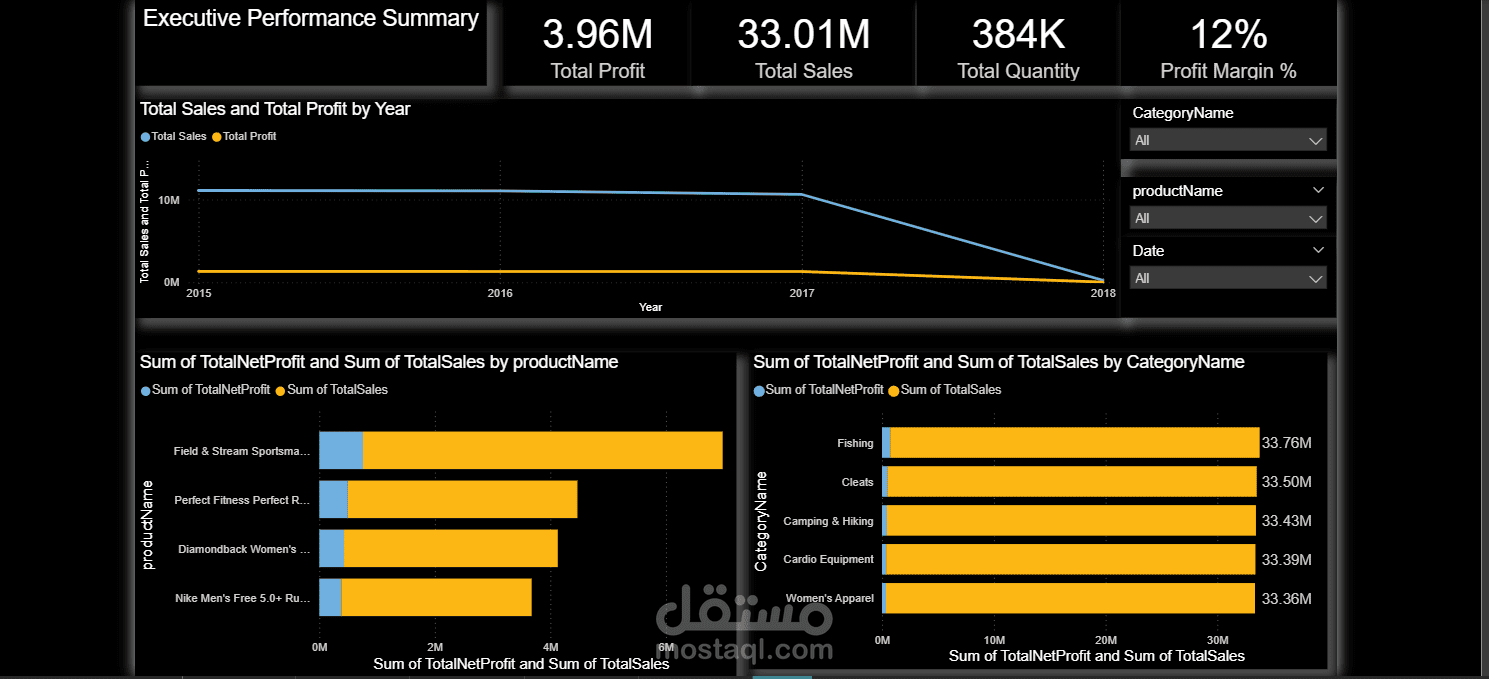Screen dimensions: 1489x679
Task: Click the 12% Profit Margin card
Action: 1228,42
